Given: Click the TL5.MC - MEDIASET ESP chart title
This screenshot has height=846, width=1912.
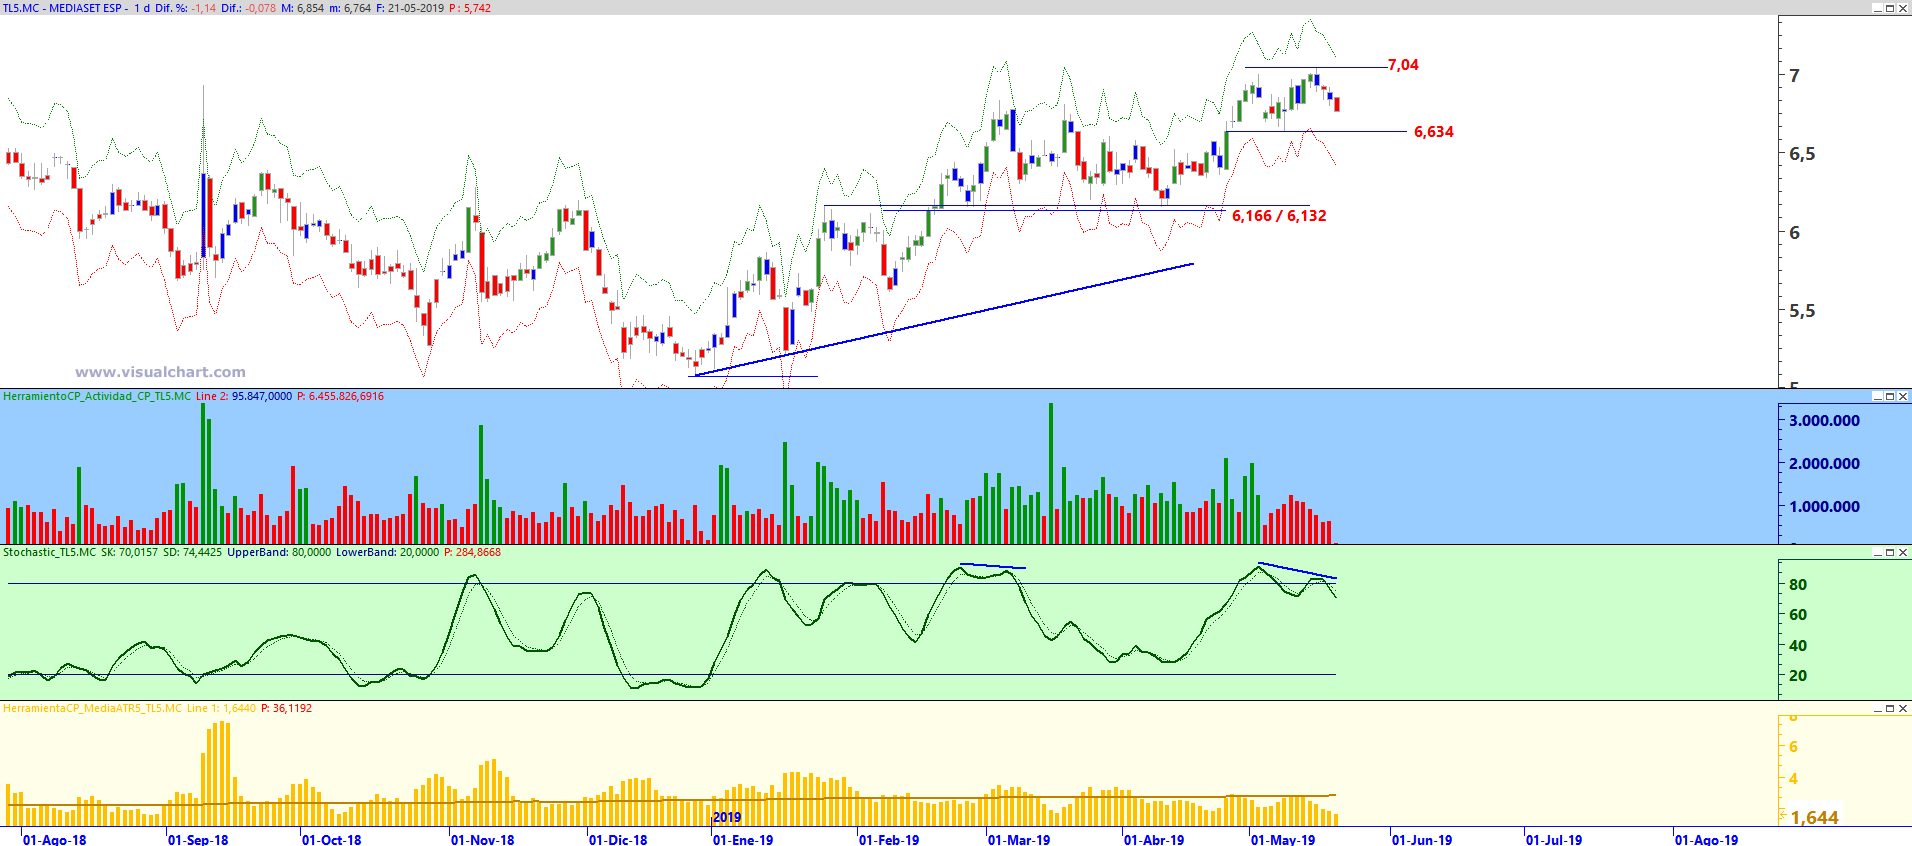Looking at the screenshot, I should [x=62, y=8].
